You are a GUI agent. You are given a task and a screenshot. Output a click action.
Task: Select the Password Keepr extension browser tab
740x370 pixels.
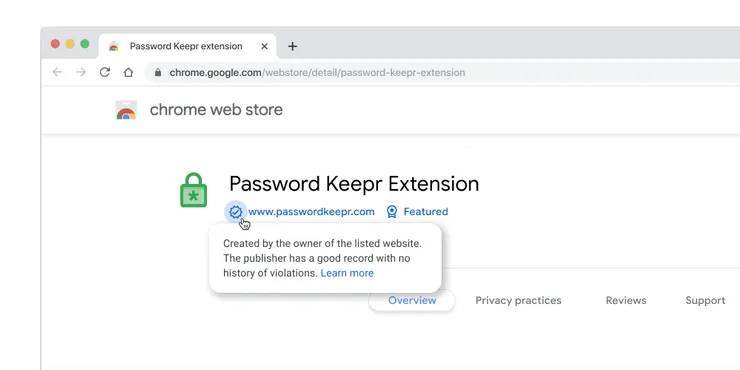tap(188, 46)
